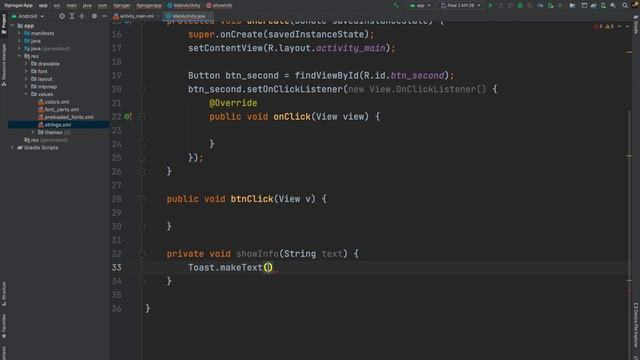Toggle code folding on line 20
Viewport: 640px width, 360px height.
(x=142, y=89)
